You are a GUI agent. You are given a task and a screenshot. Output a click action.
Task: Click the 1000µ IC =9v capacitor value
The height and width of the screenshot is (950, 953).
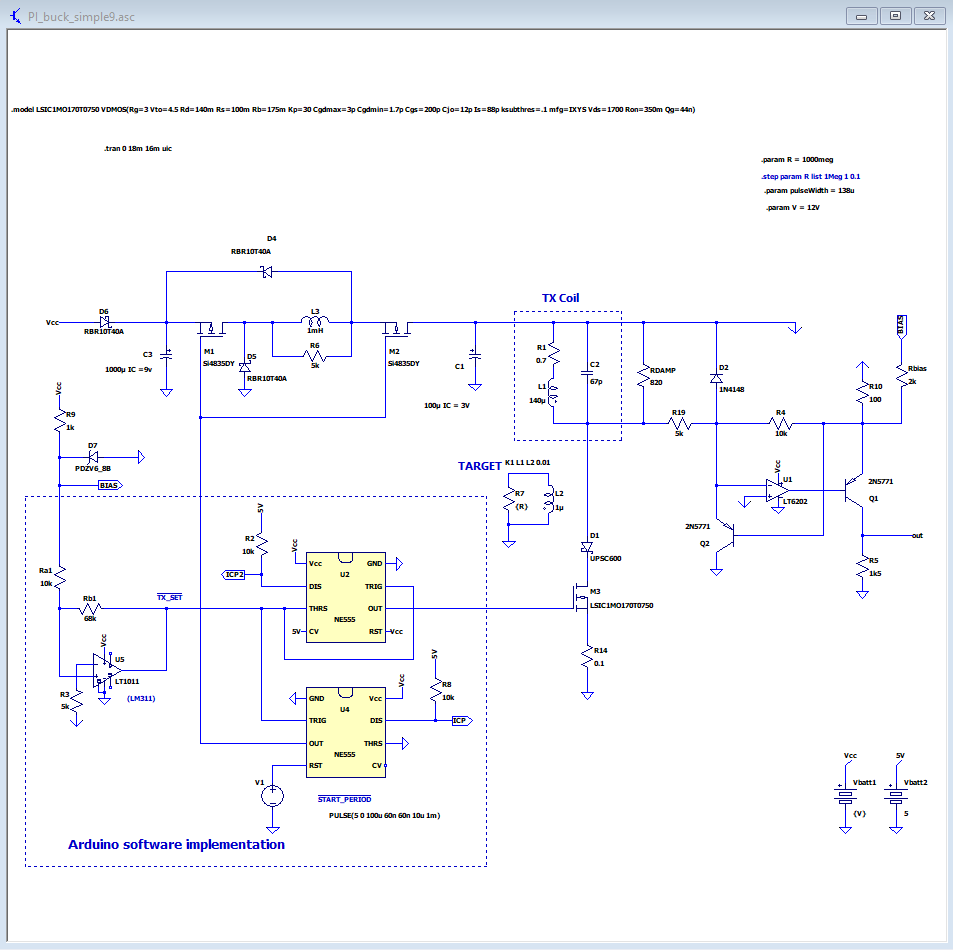(x=128, y=370)
